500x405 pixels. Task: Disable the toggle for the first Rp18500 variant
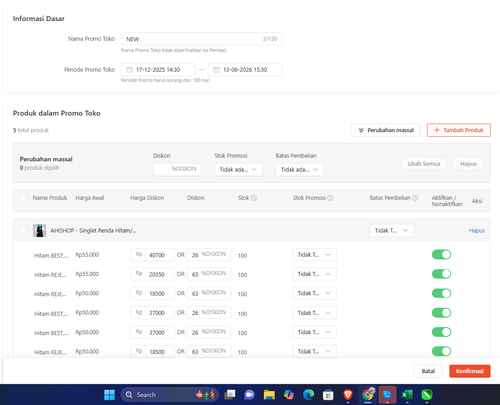441,293
